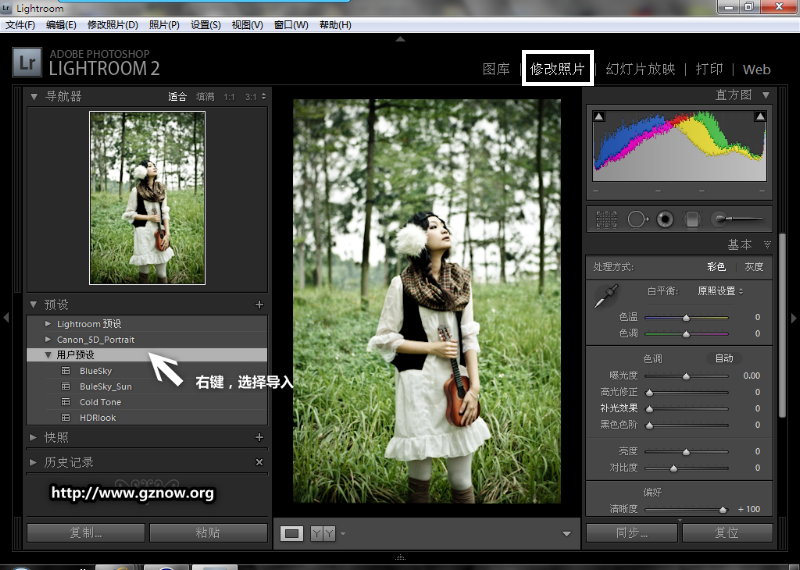This screenshot has height=570, width=800.
Task: Click the 复位 reset button
Action: coord(726,533)
